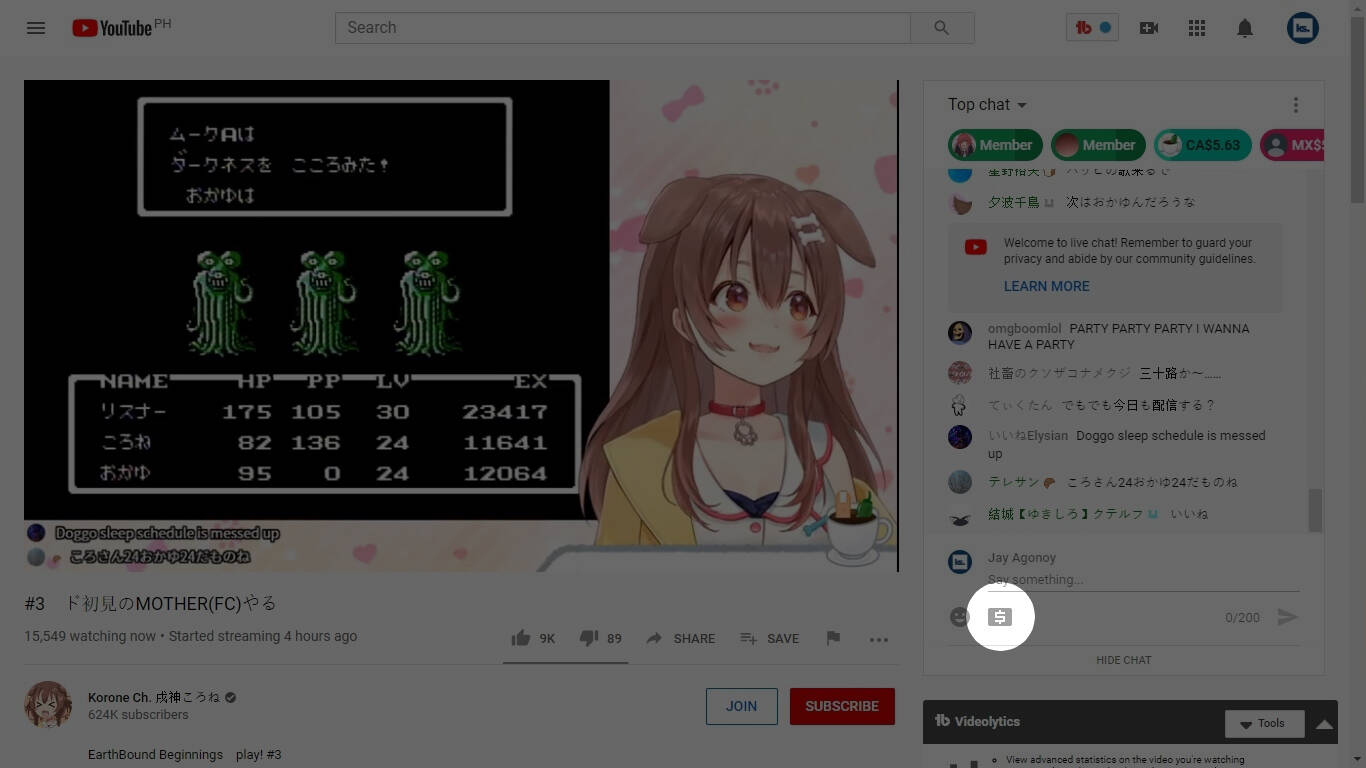Open the notifications bell
This screenshot has height=768, width=1366.
[x=1245, y=28]
